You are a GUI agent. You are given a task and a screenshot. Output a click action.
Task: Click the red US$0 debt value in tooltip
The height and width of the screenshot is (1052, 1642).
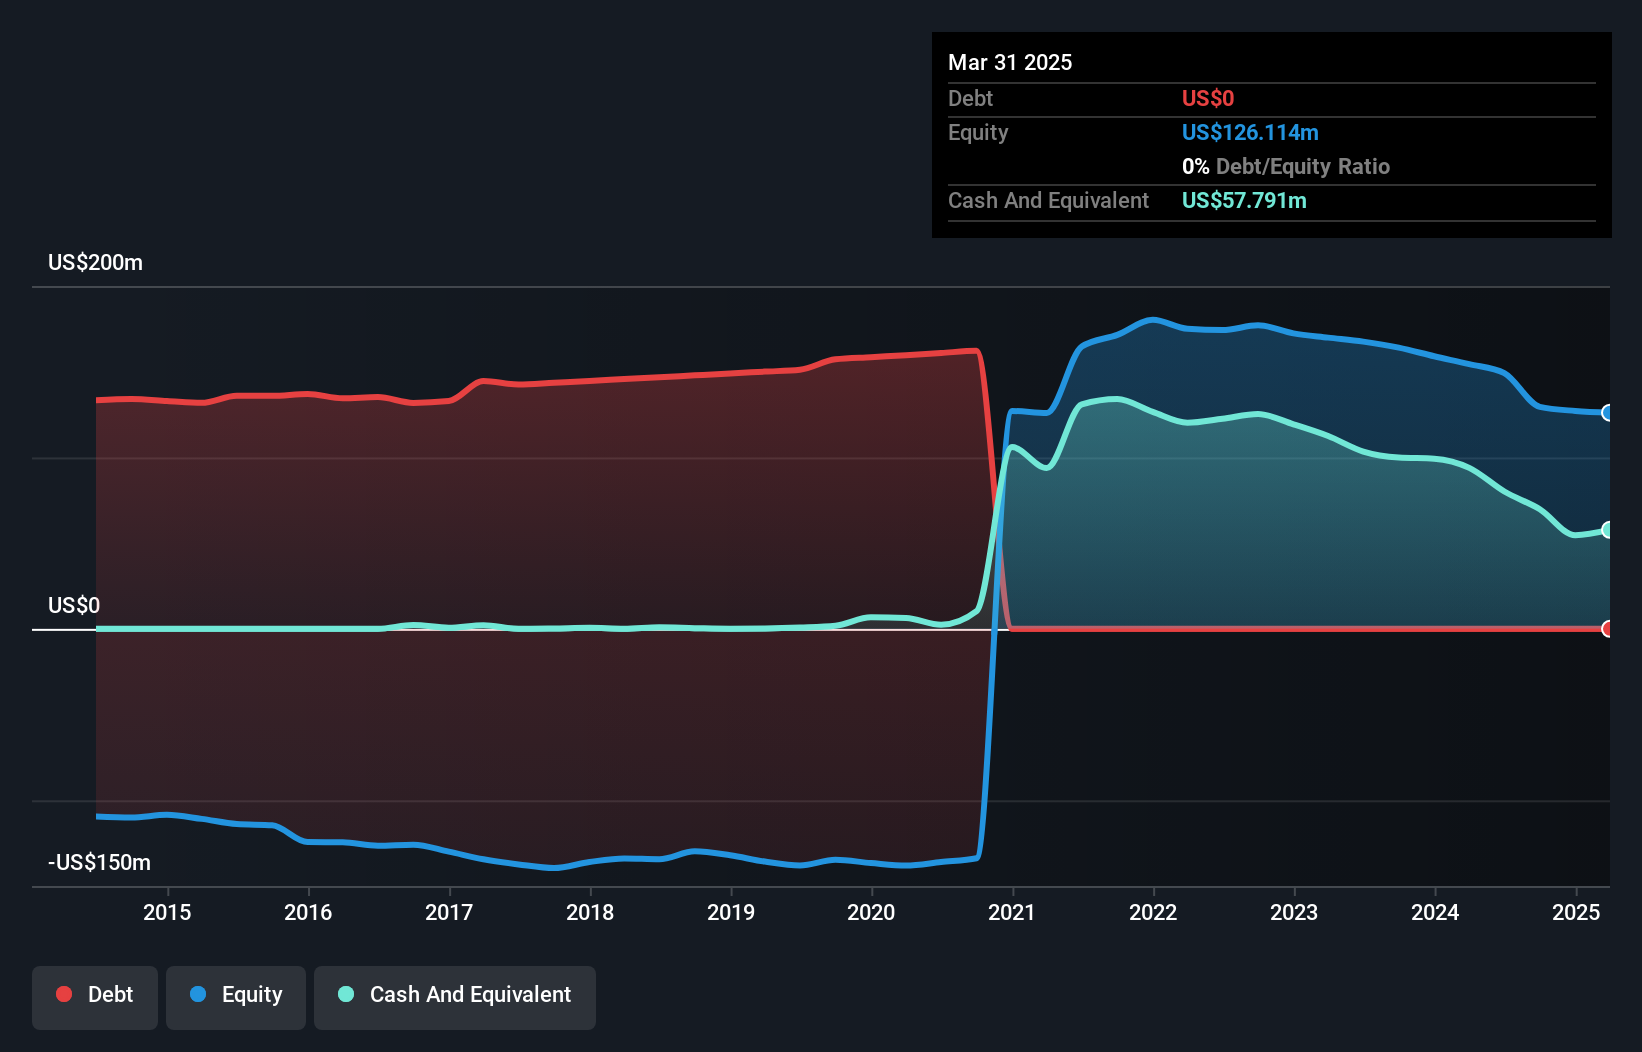1208,99
